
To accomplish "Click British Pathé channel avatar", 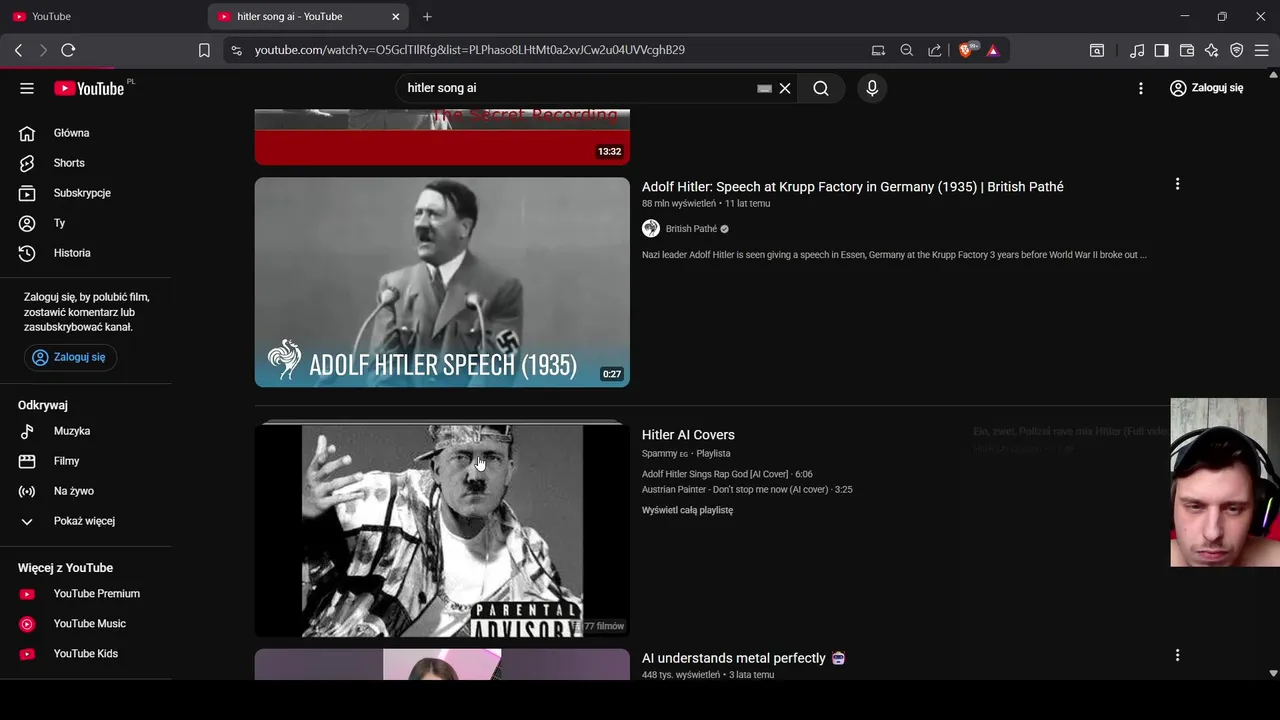I will click(x=651, y=229).
